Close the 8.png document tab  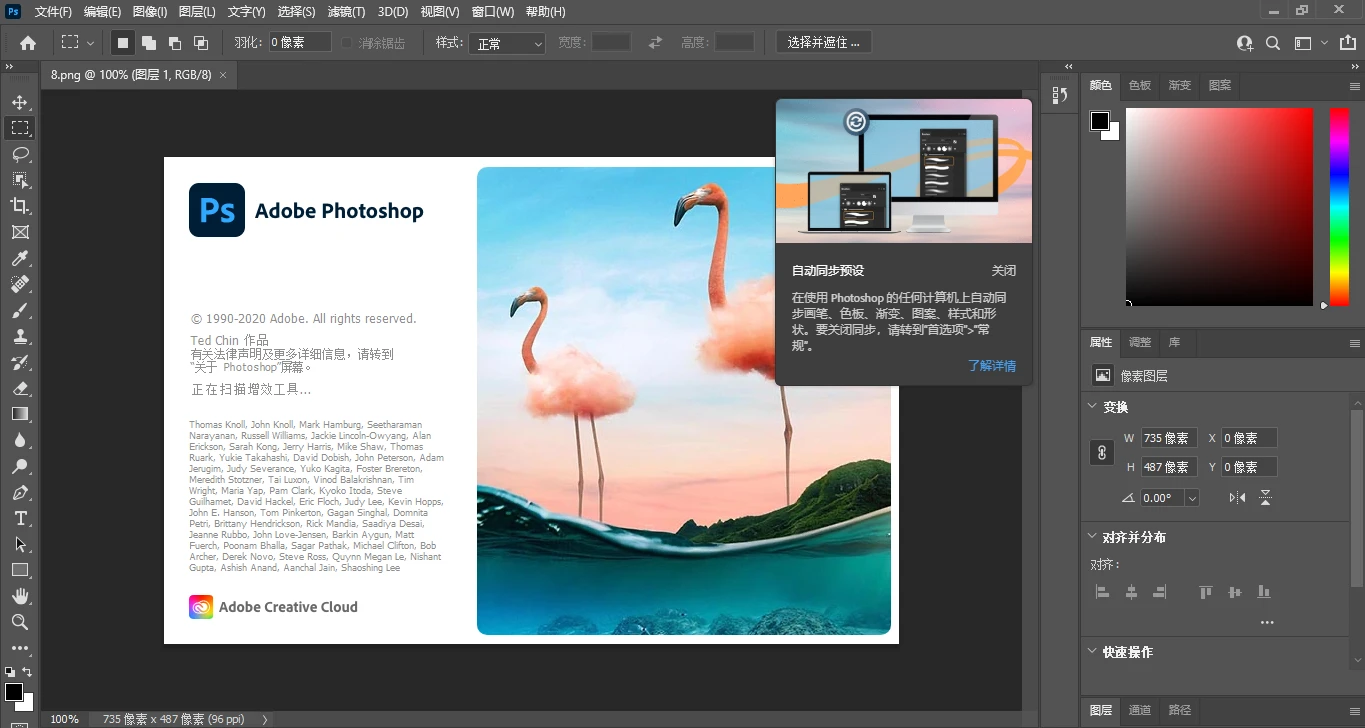click(x=223, y=75)
